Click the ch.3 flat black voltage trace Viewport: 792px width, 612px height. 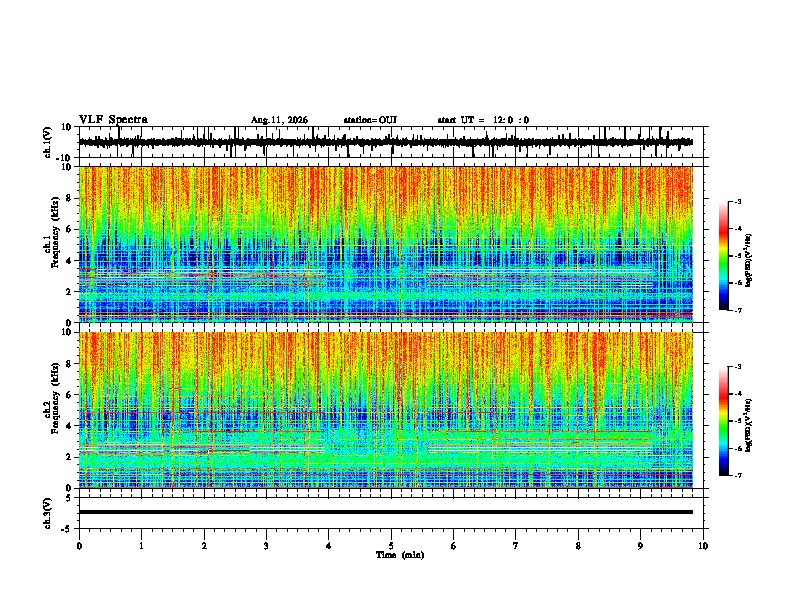(x=385, y=512)
